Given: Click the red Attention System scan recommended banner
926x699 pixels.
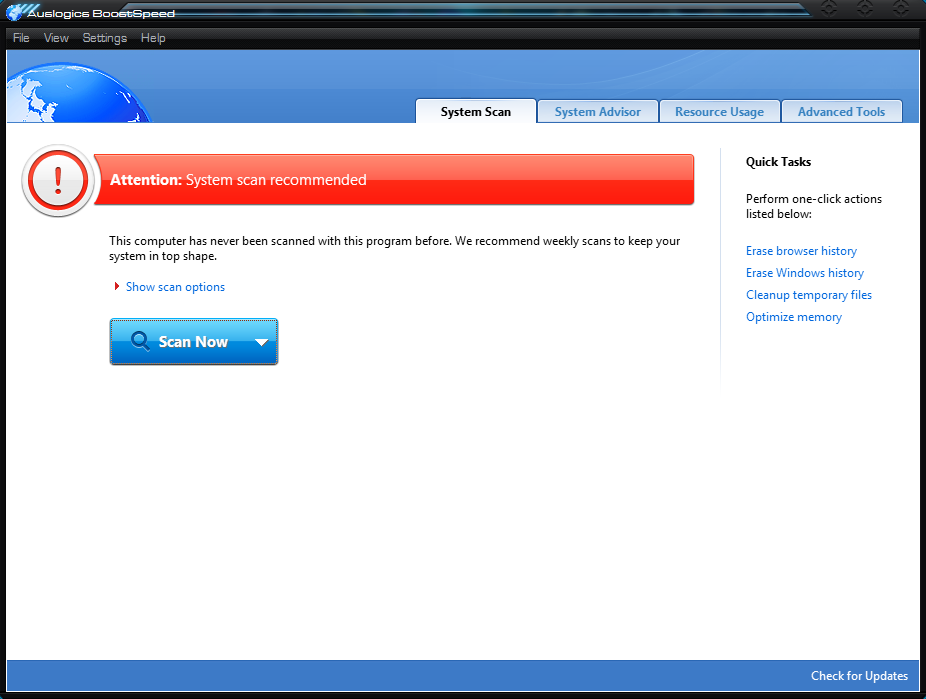Looking at the screenshot, I should [x=394, y=180].
